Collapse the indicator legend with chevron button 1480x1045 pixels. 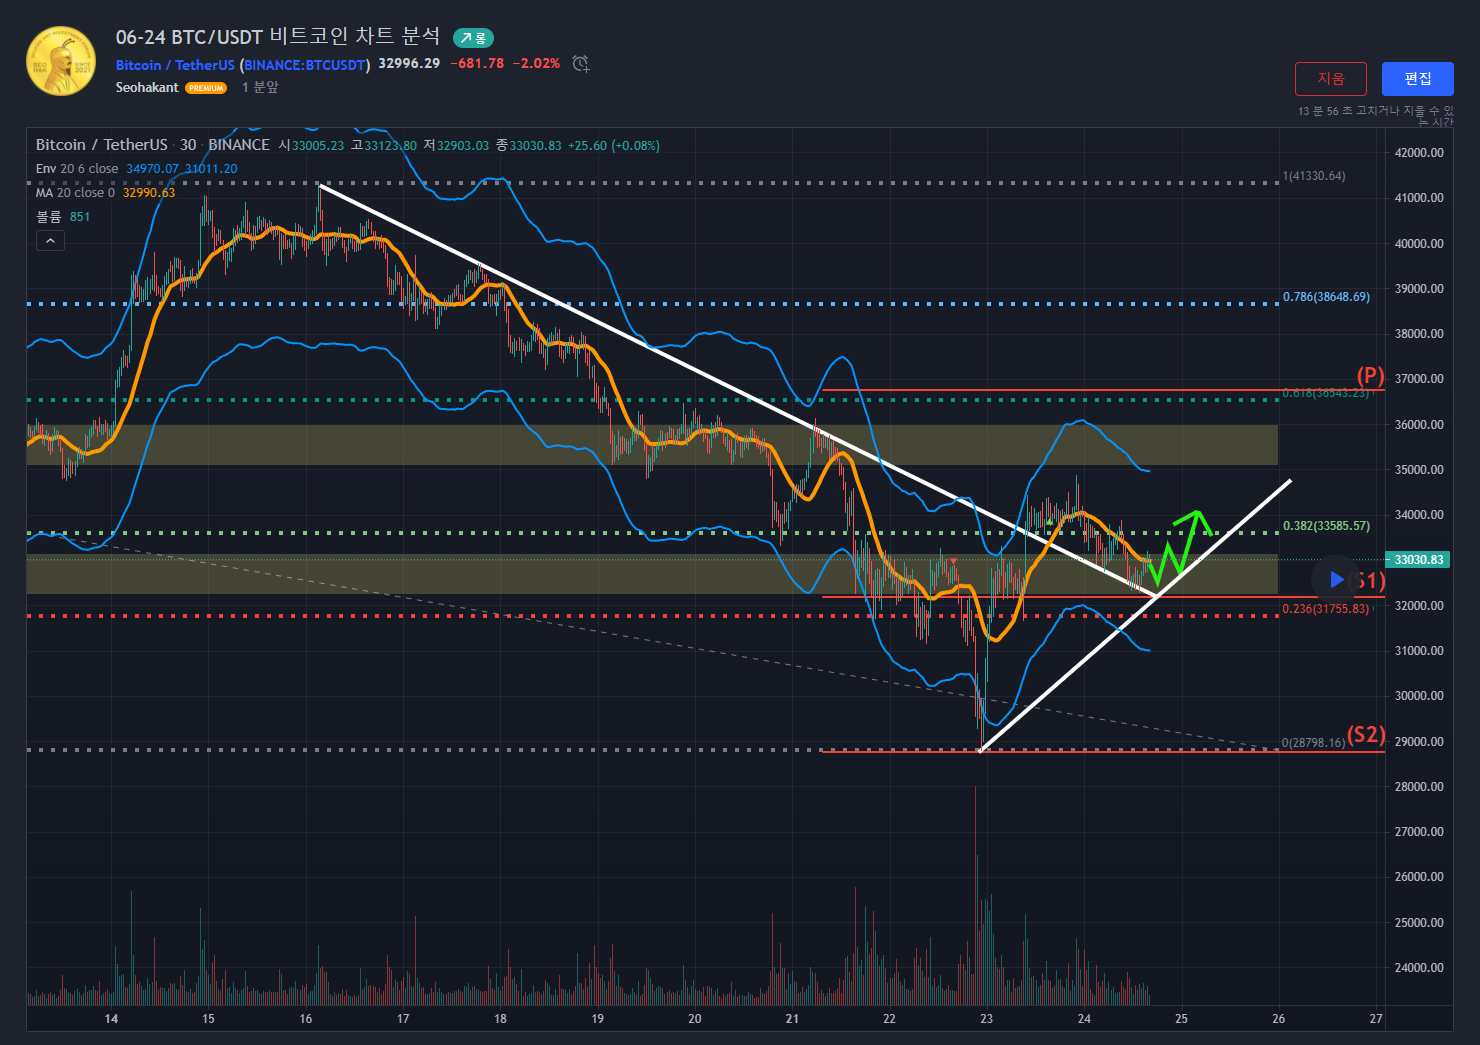tap(50, 240)
